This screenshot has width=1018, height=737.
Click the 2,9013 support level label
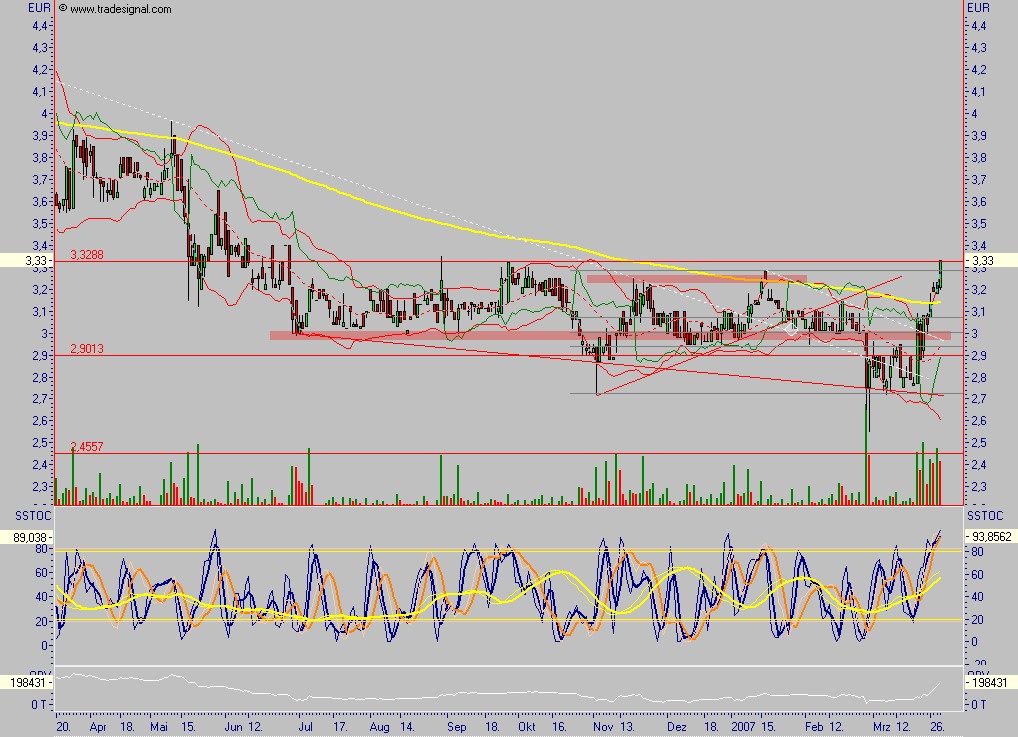pos(87,348)
